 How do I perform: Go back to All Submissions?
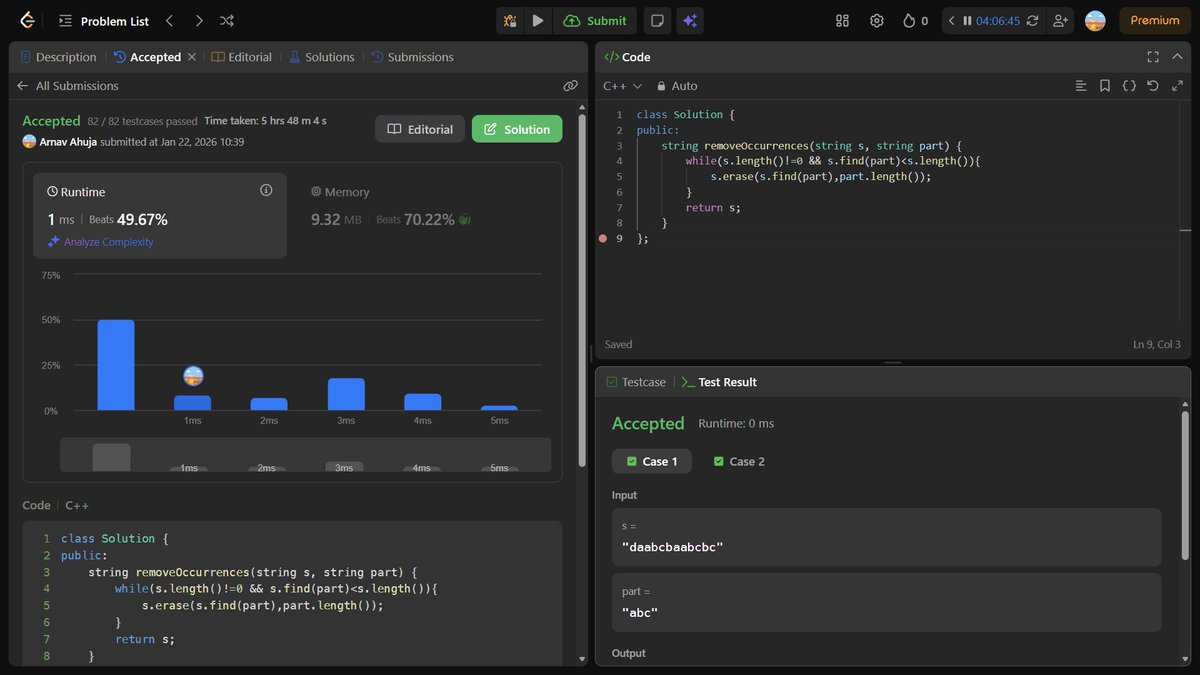[68, 86]
